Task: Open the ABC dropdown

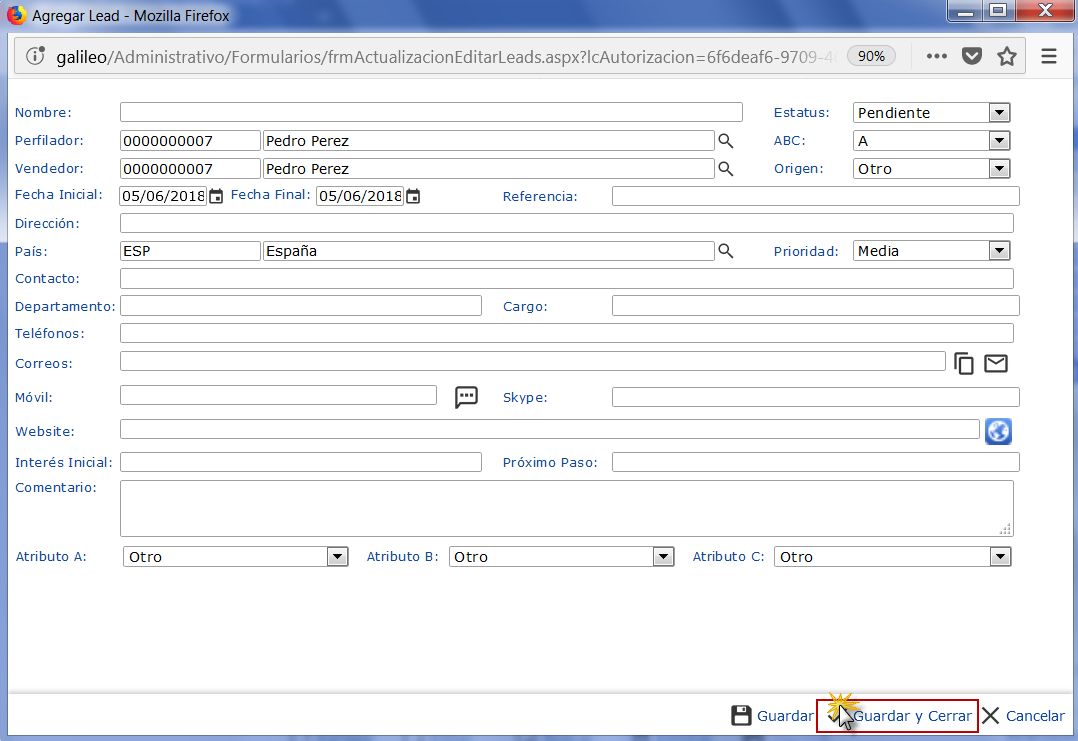Action: tap(932, 141)
